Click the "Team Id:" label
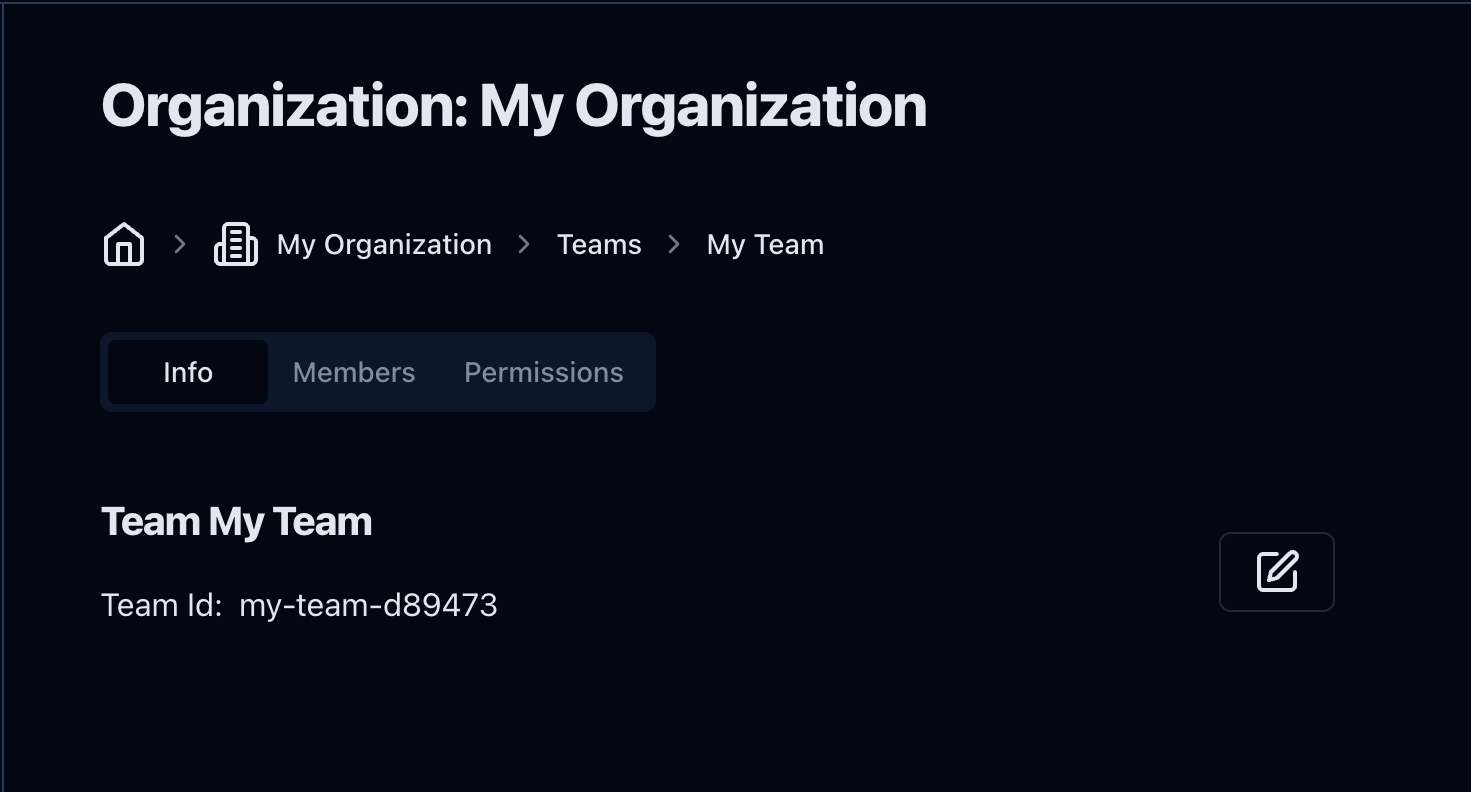The width and height of the screenshot is (1471, 792). coord(161,605)
